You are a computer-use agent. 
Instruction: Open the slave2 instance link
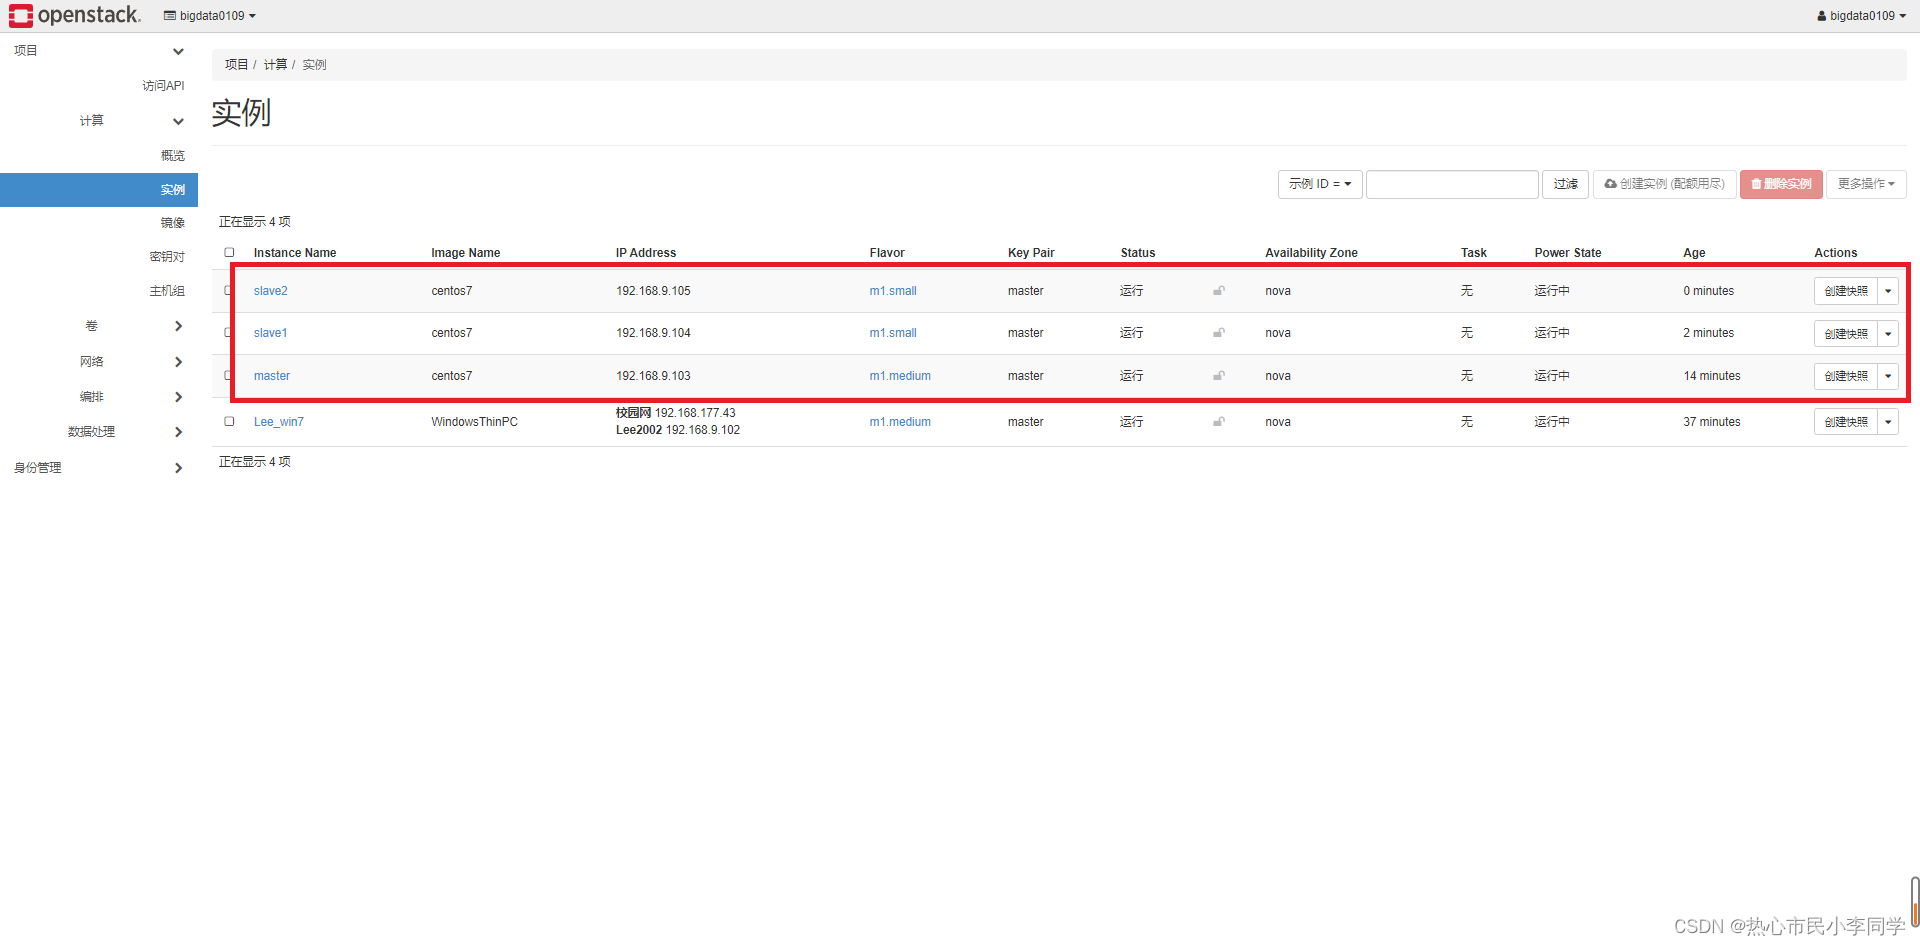click(x=270, y=291)
